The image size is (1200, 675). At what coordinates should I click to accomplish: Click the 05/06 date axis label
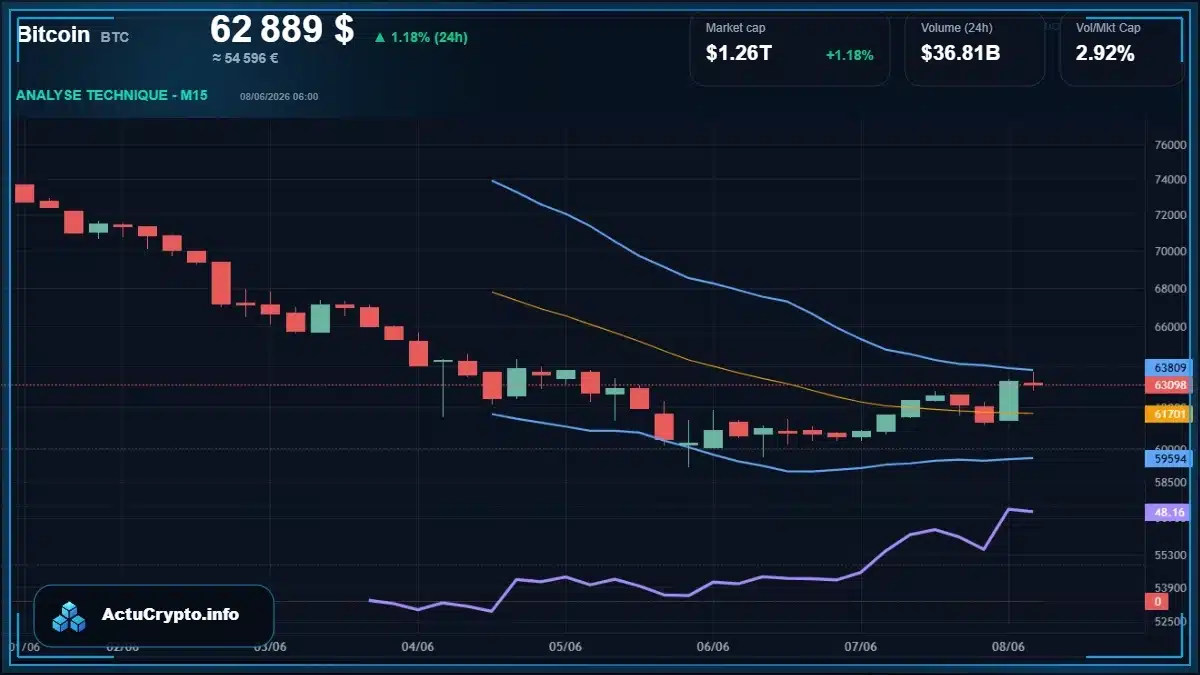pyautogui.click(x=565, y=647)
